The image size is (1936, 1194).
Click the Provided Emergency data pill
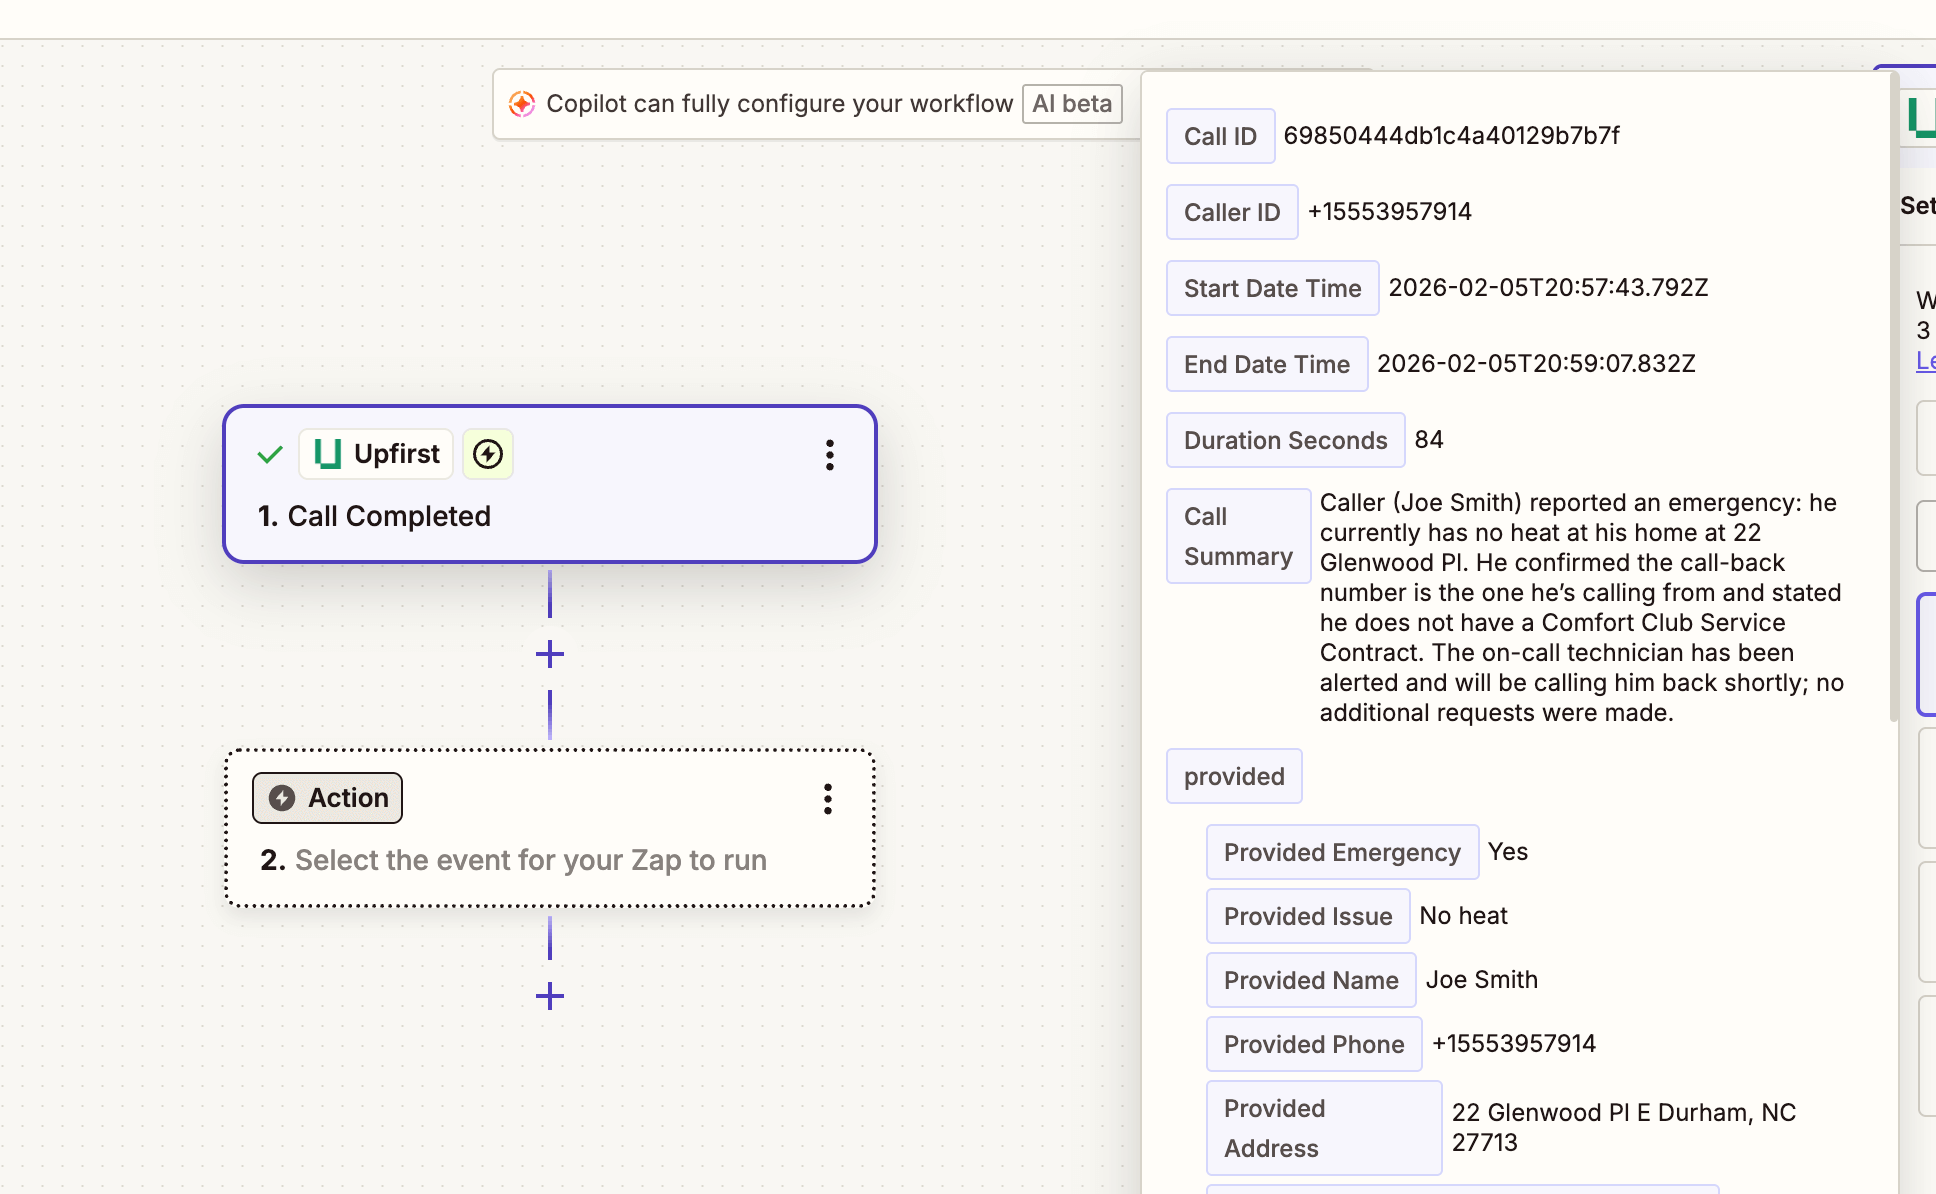pyautogui.click(x=1341, y=851)
